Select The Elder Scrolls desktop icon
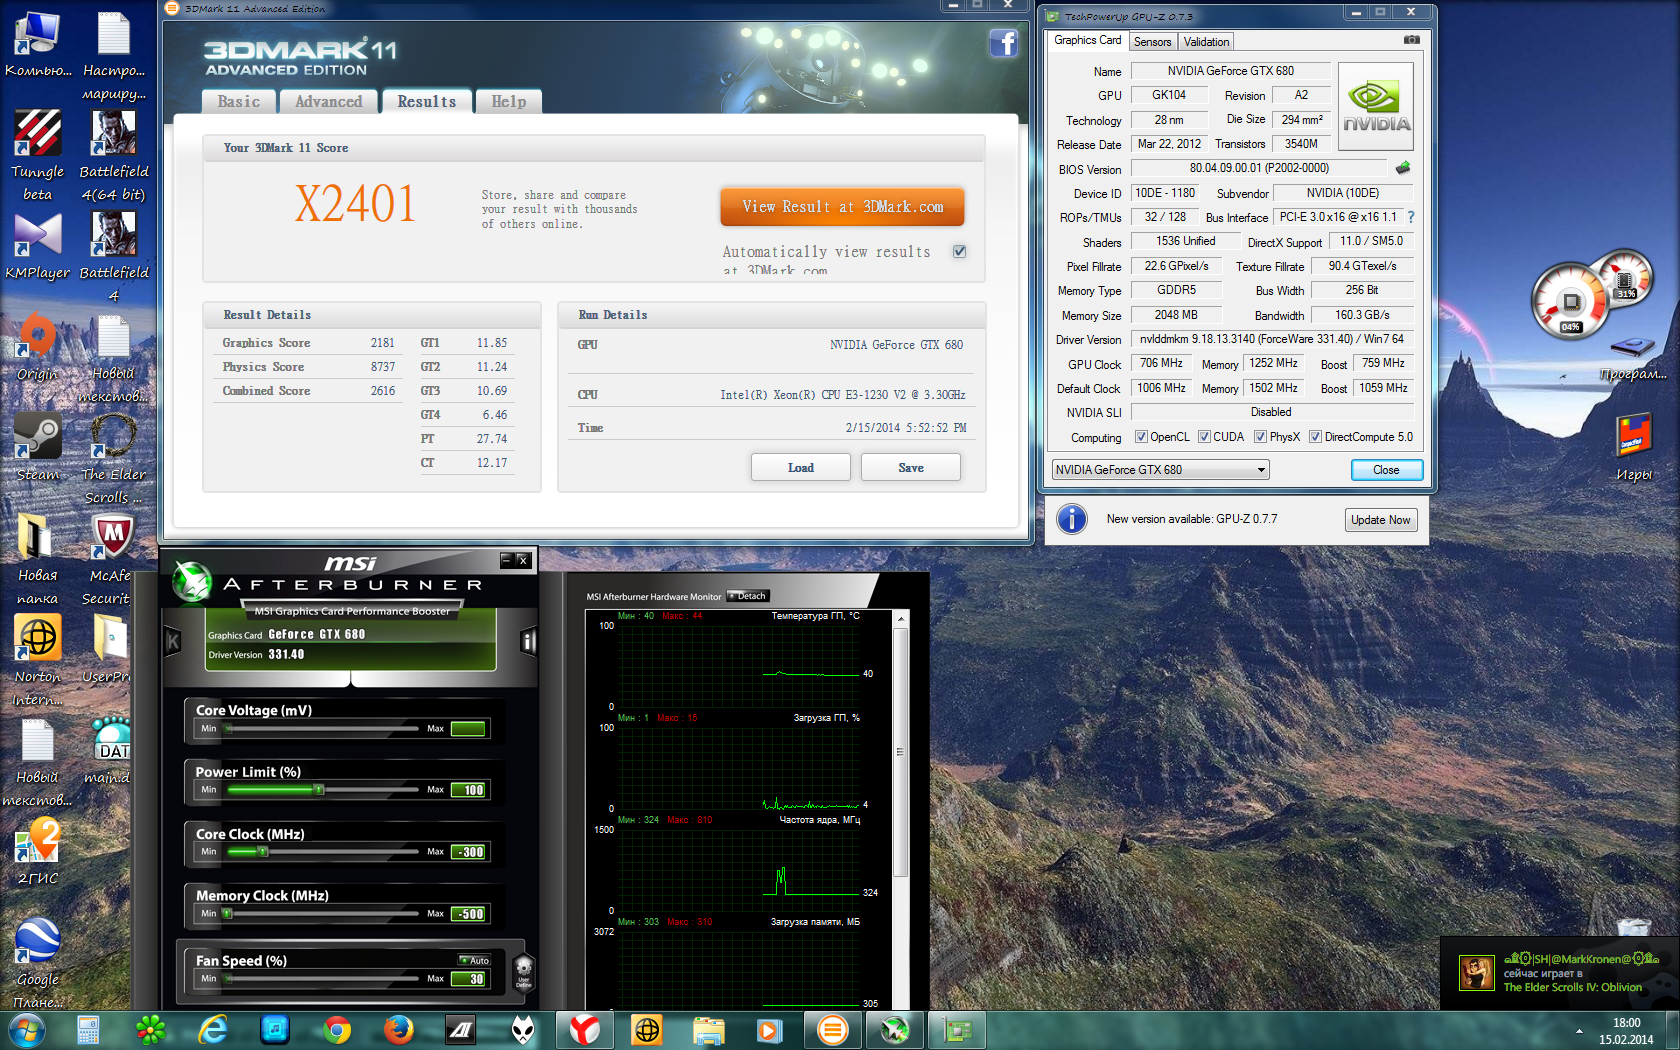Screen dimensions: 1680x1050 click(114, 458)
